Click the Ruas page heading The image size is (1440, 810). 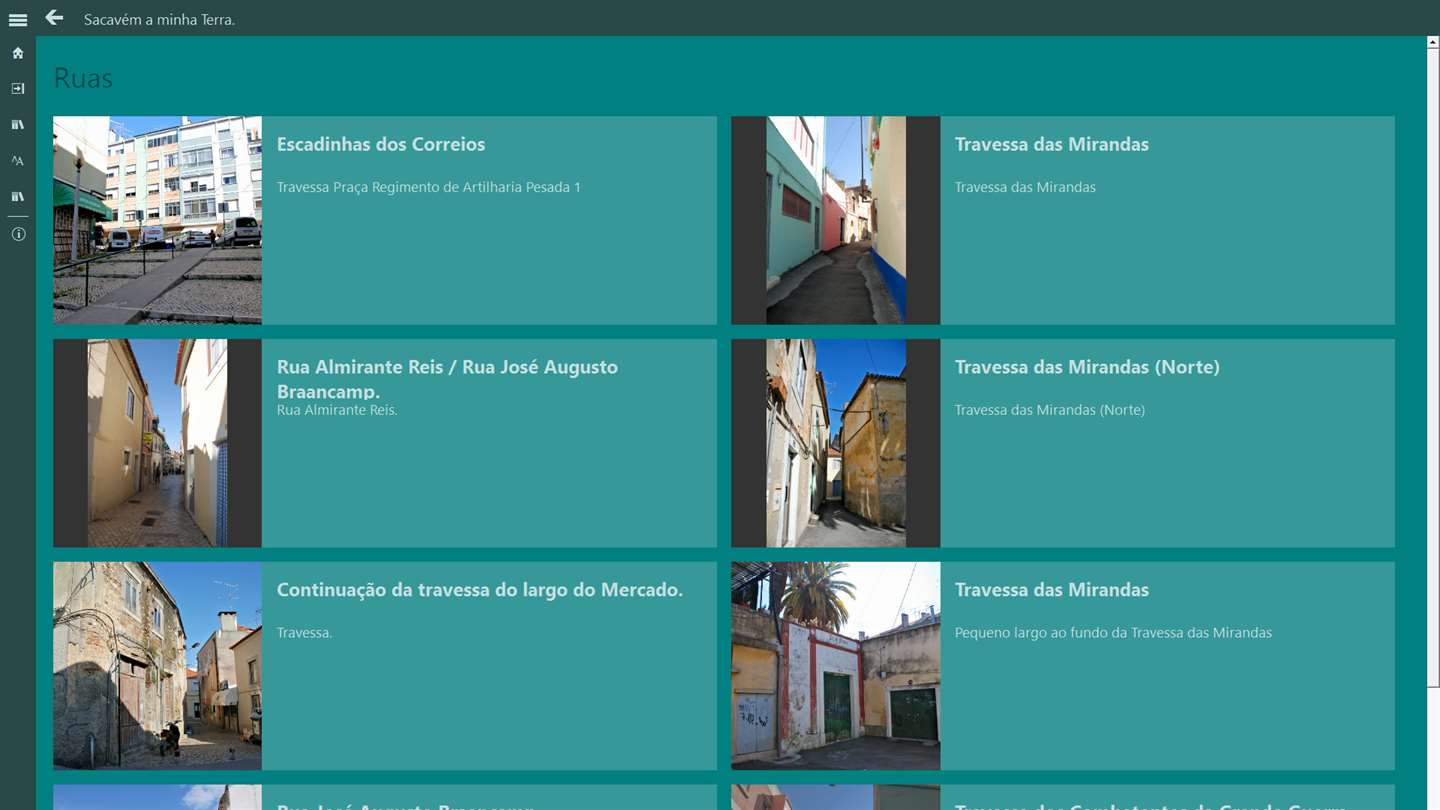tap(83, 78)
